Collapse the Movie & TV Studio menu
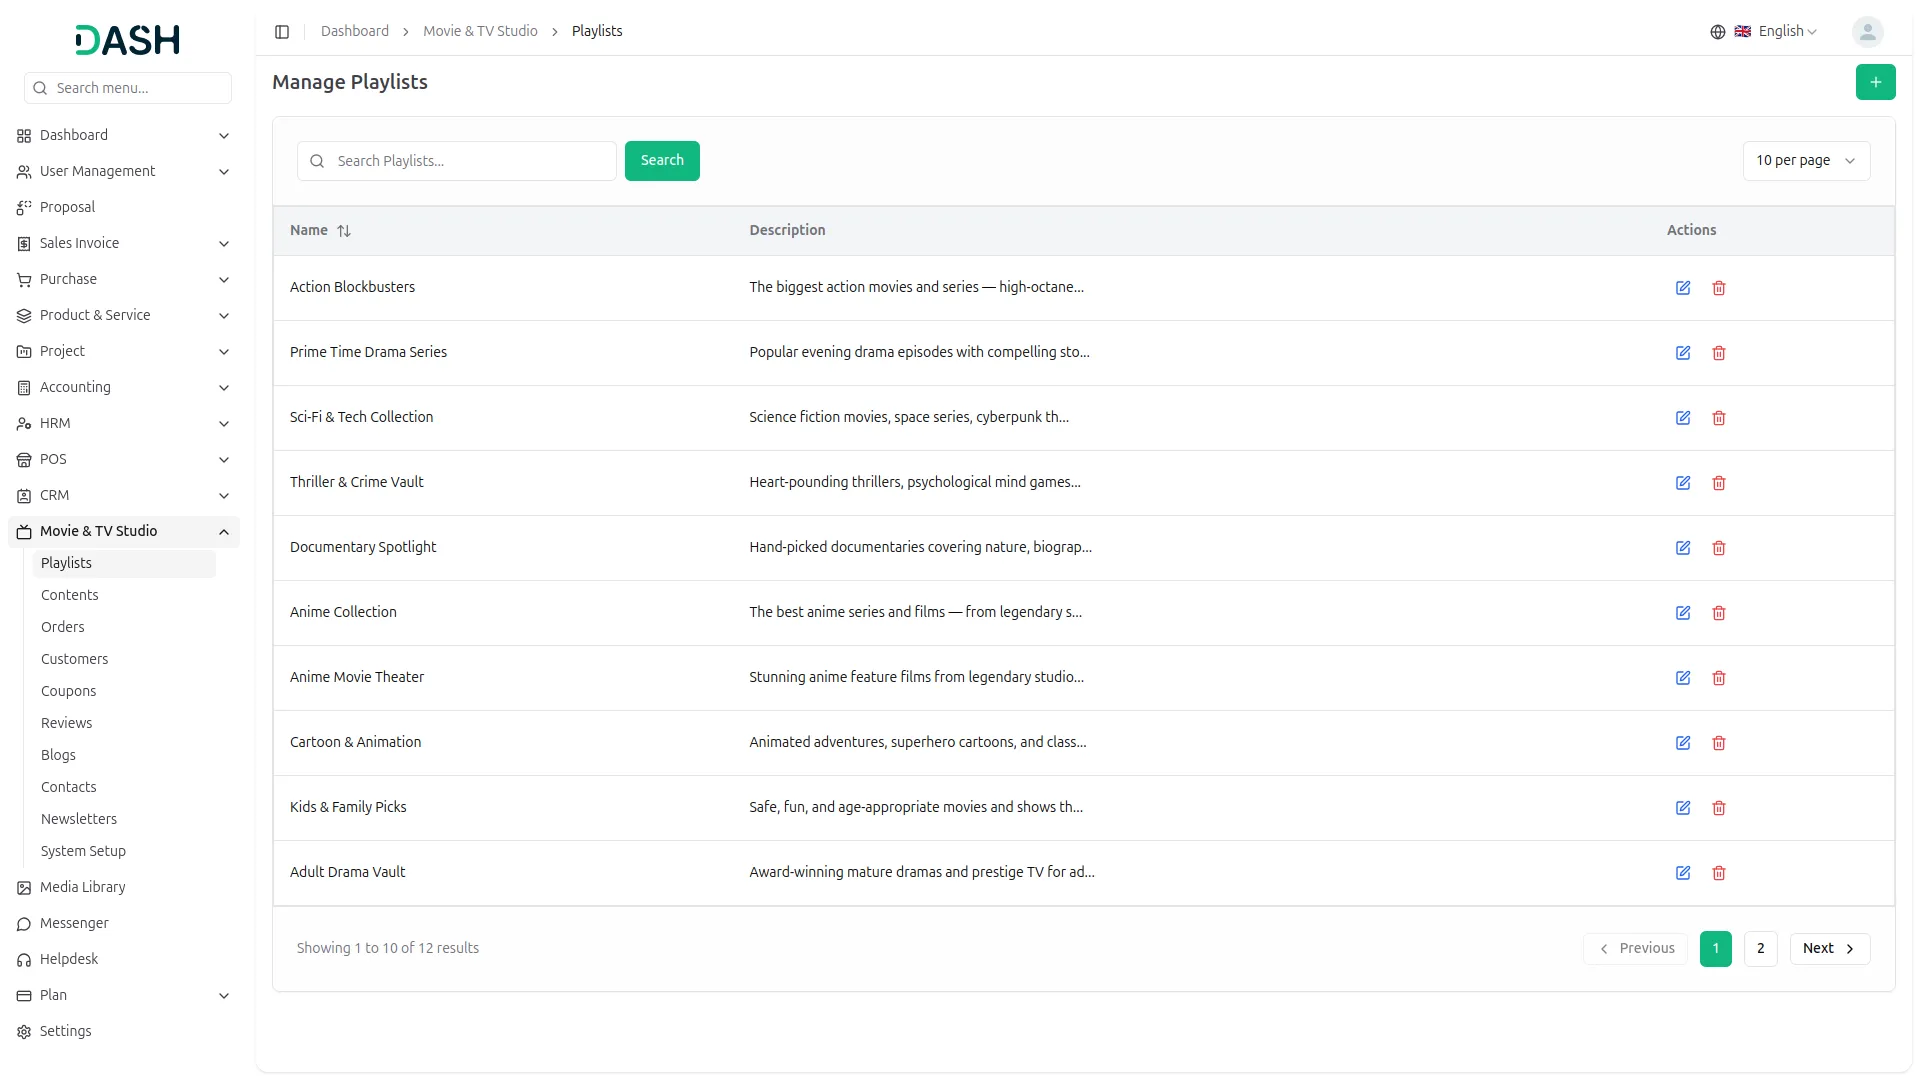This screenshot has height=1080, width=1920. point(224,532)
